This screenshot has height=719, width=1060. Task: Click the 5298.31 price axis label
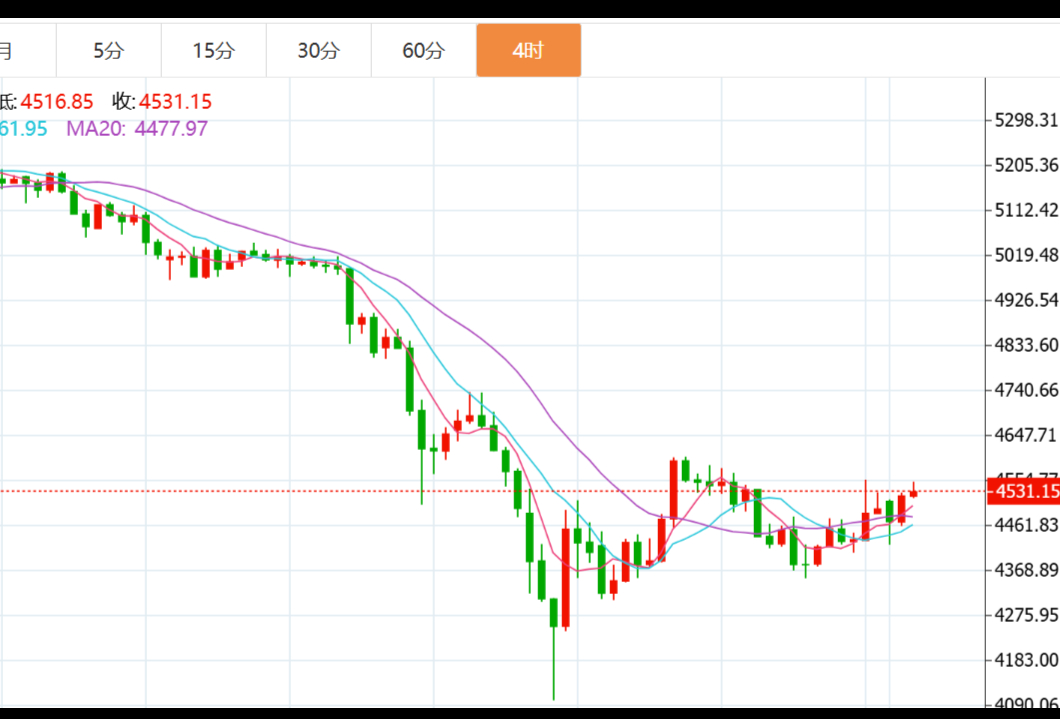click(x=1026, y=120)
